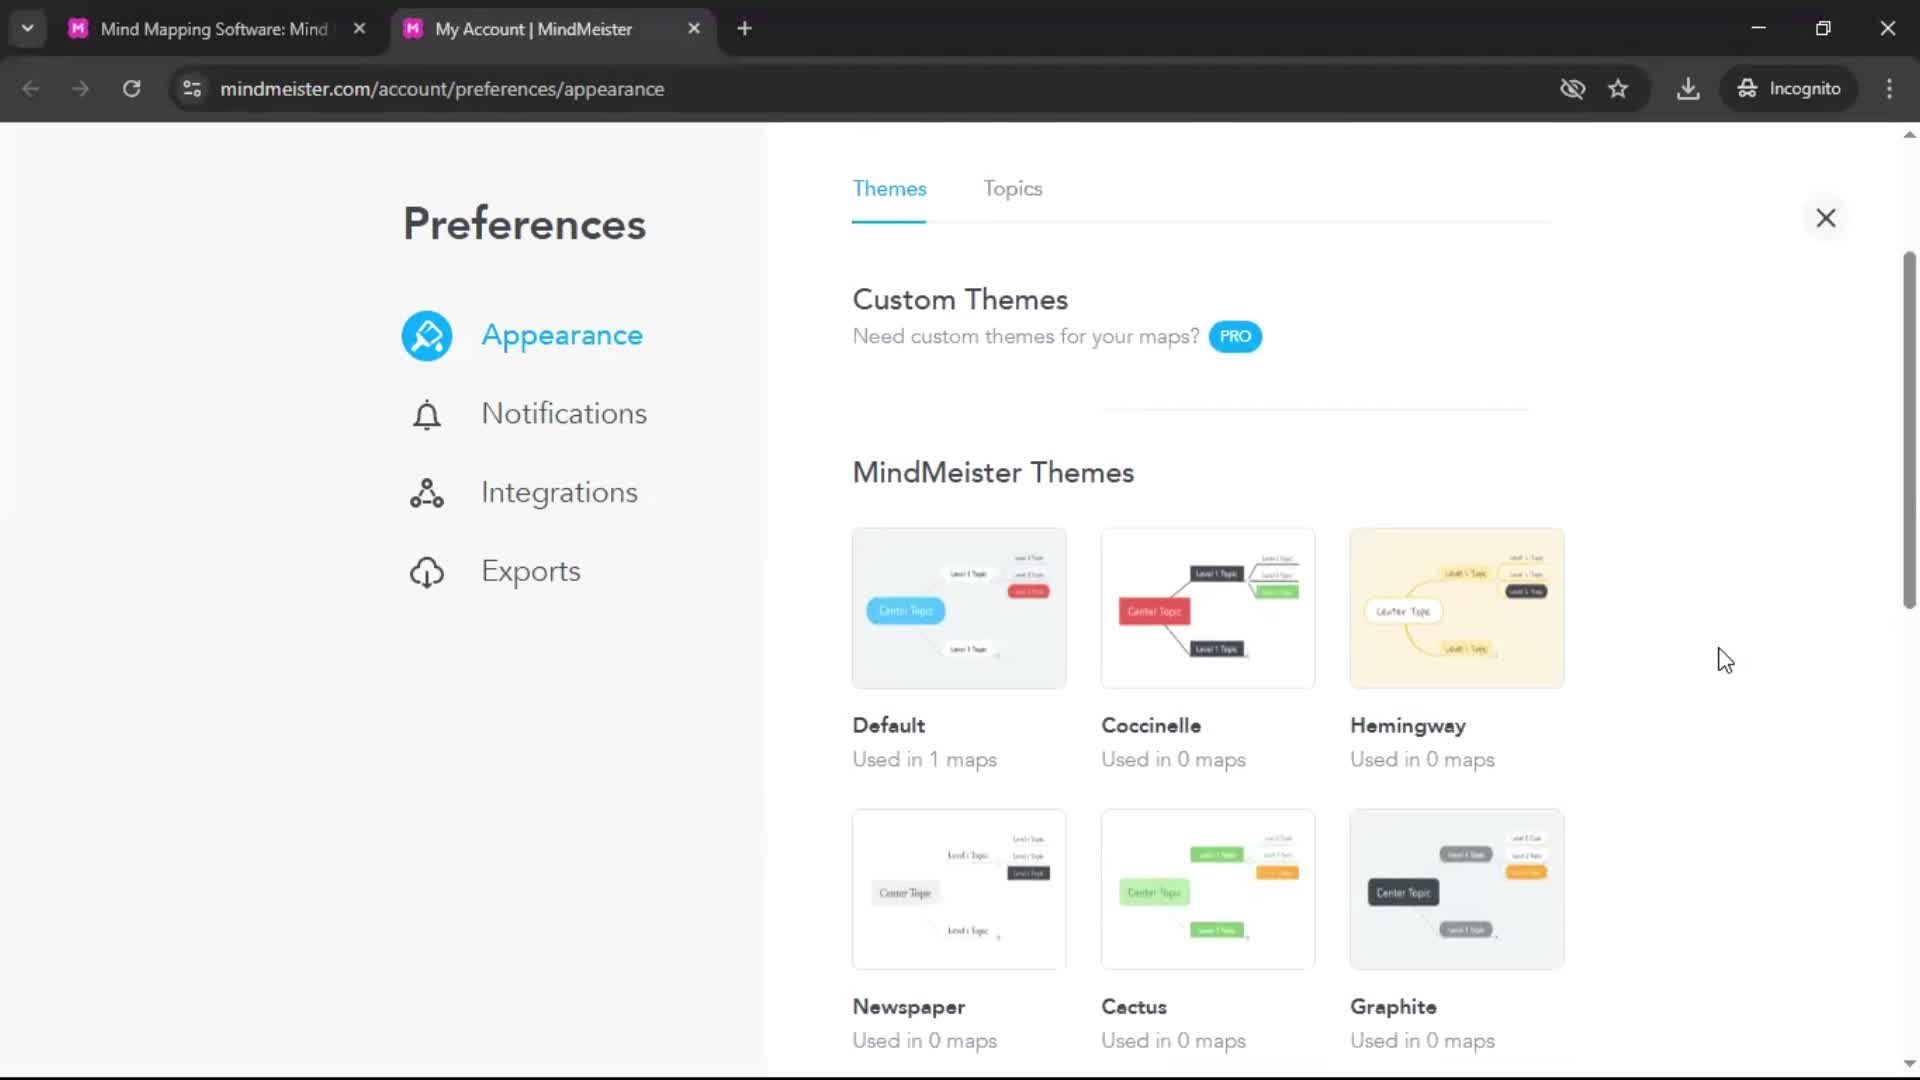Click the scrollbar down arrow
Screen dimensions: 1920x1080
point(1909,1064)
